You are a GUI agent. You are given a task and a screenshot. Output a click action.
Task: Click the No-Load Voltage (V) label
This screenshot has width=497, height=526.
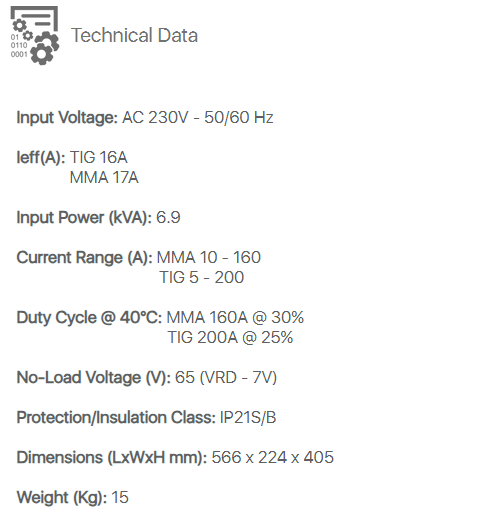click(x=94, y=378)
